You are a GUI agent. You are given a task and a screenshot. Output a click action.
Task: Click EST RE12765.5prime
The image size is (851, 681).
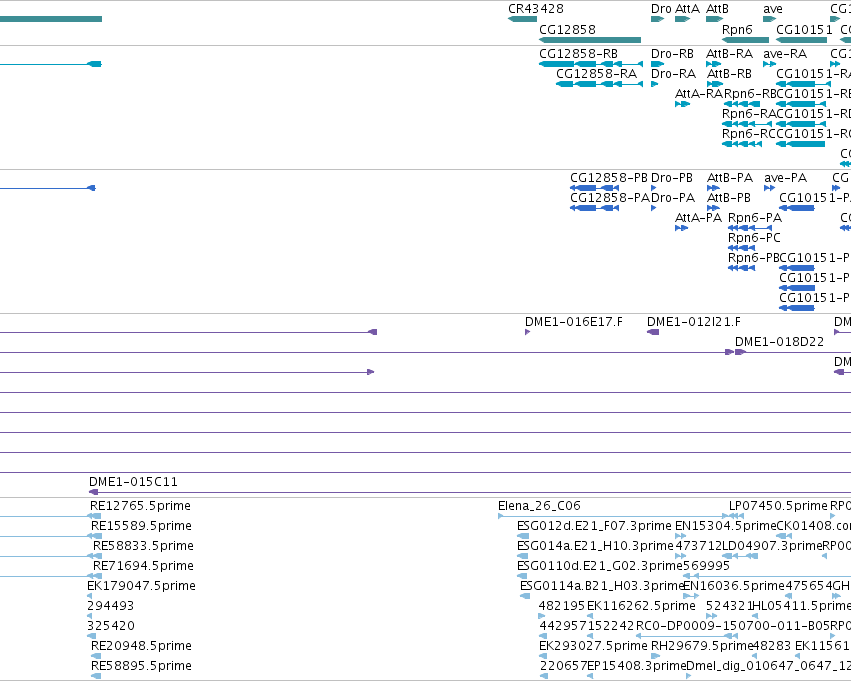point(140,506)
